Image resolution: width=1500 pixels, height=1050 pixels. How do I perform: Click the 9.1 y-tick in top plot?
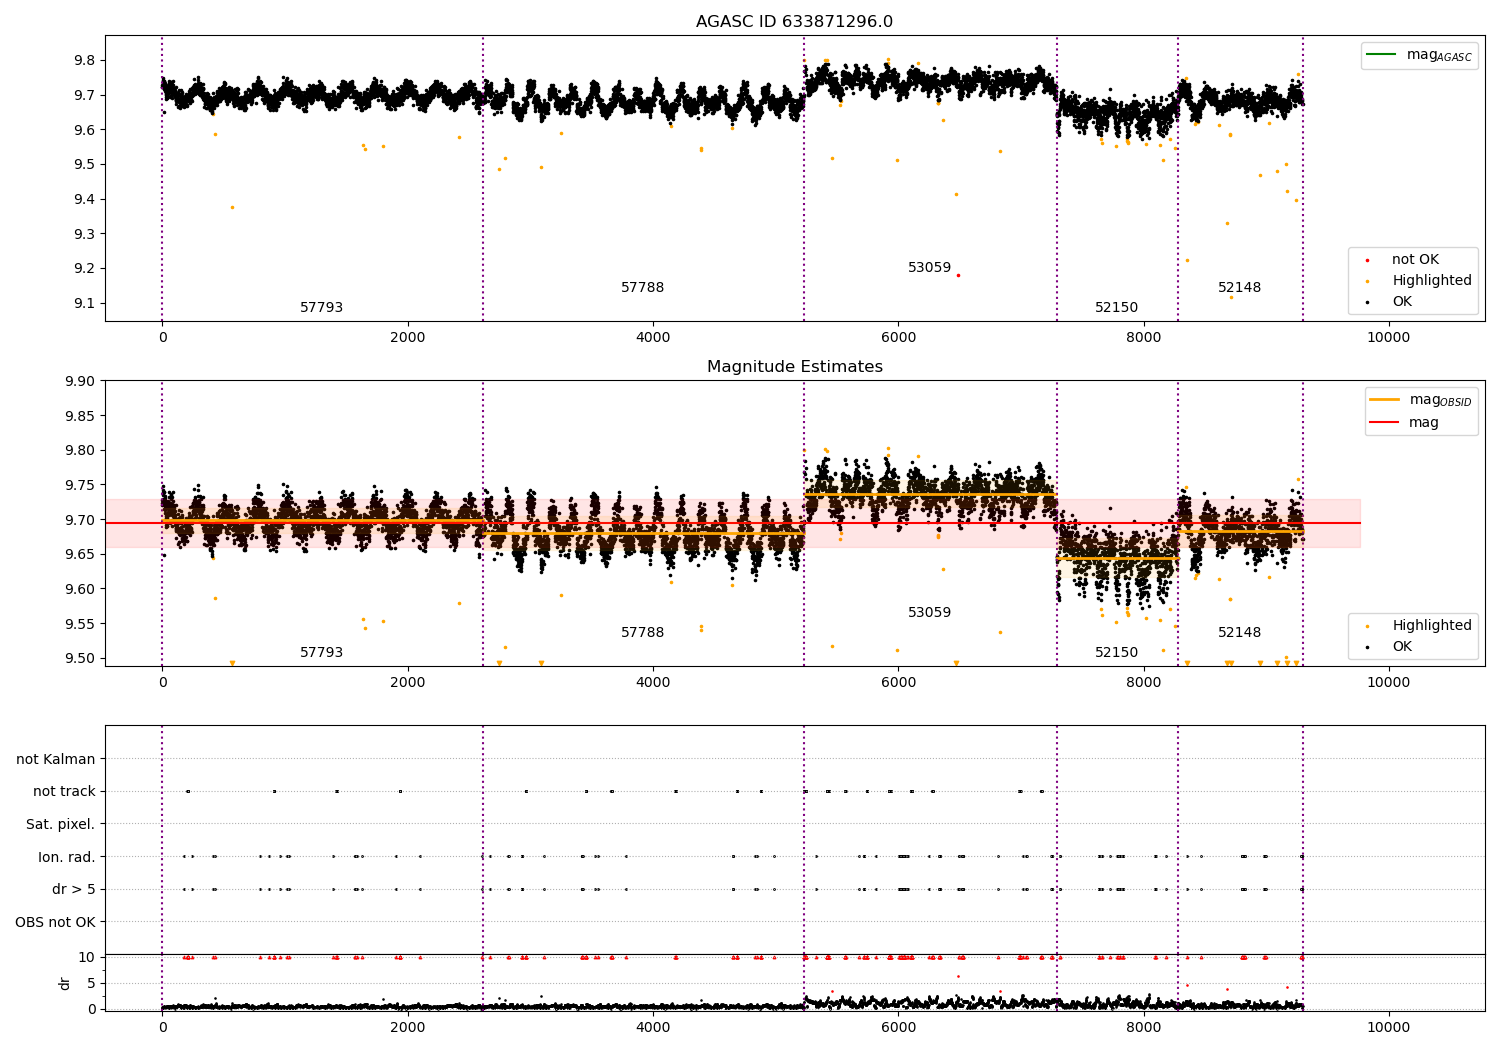click(x=84, y=304)
